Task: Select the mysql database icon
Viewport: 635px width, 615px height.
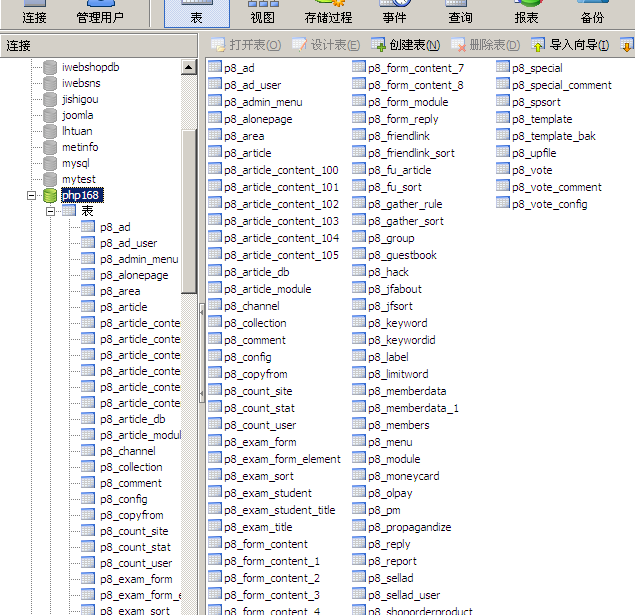Action: [x=50, y=163]
